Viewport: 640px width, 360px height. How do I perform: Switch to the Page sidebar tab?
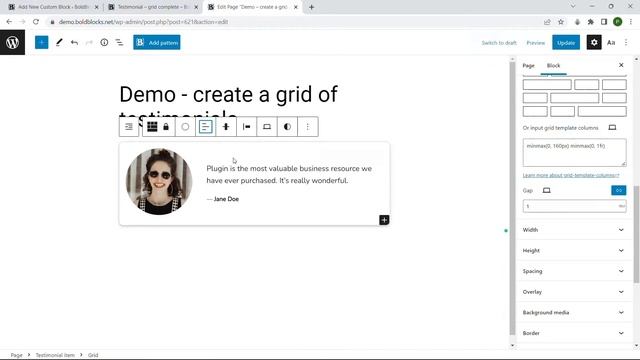[x=528, y=66]
